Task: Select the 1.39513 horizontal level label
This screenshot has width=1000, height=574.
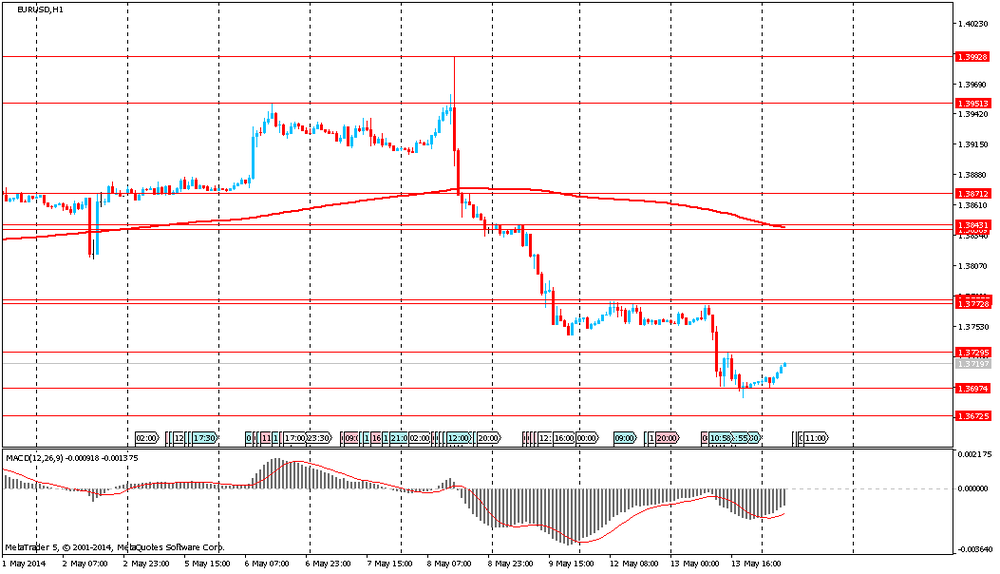Action: coord(972,103)
